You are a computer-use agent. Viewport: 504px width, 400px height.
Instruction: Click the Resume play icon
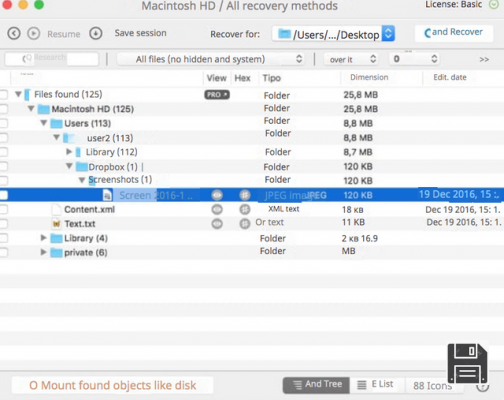(x=34, y=34)
